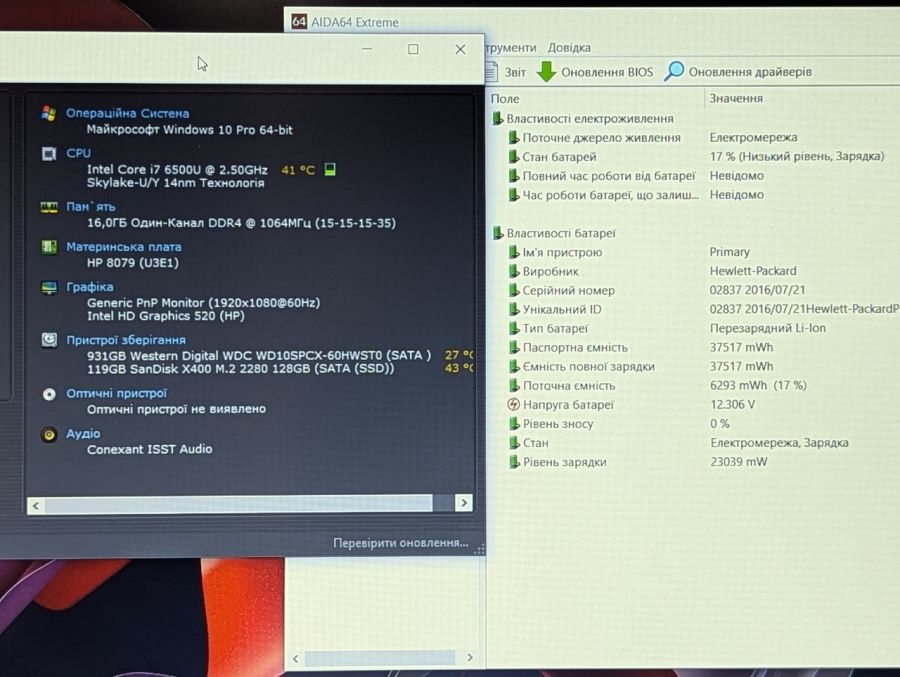Click left arrow of AIDA64 bottom scrollbar
This screenshot has height=677, width=900.
tap(296, 659)
